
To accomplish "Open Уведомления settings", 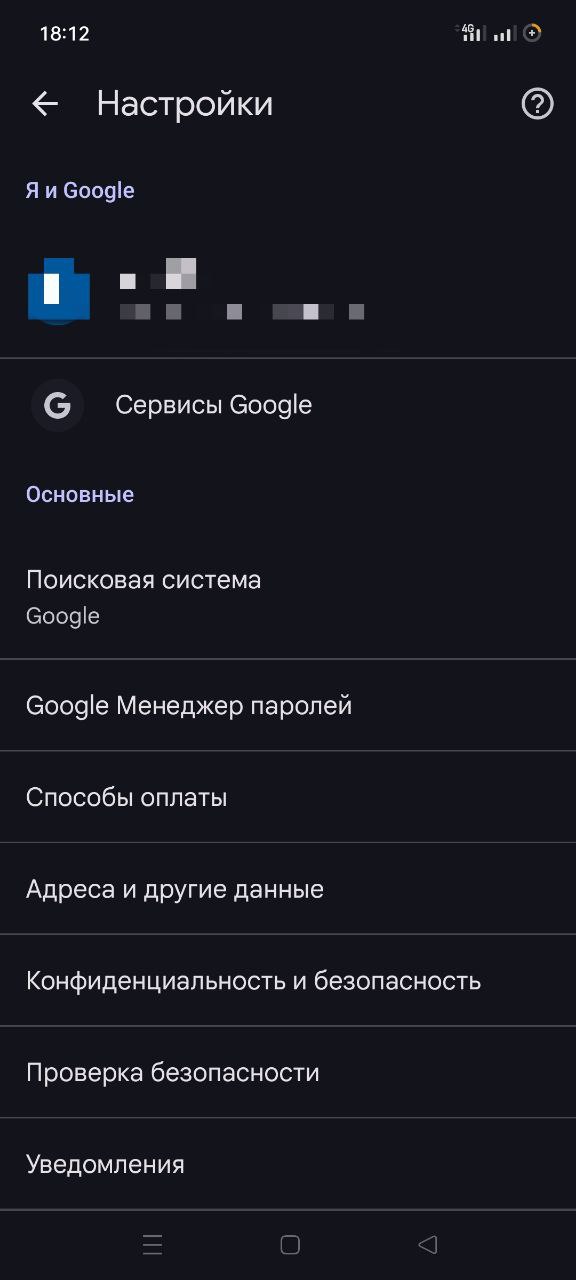I will click(288, 1164).
